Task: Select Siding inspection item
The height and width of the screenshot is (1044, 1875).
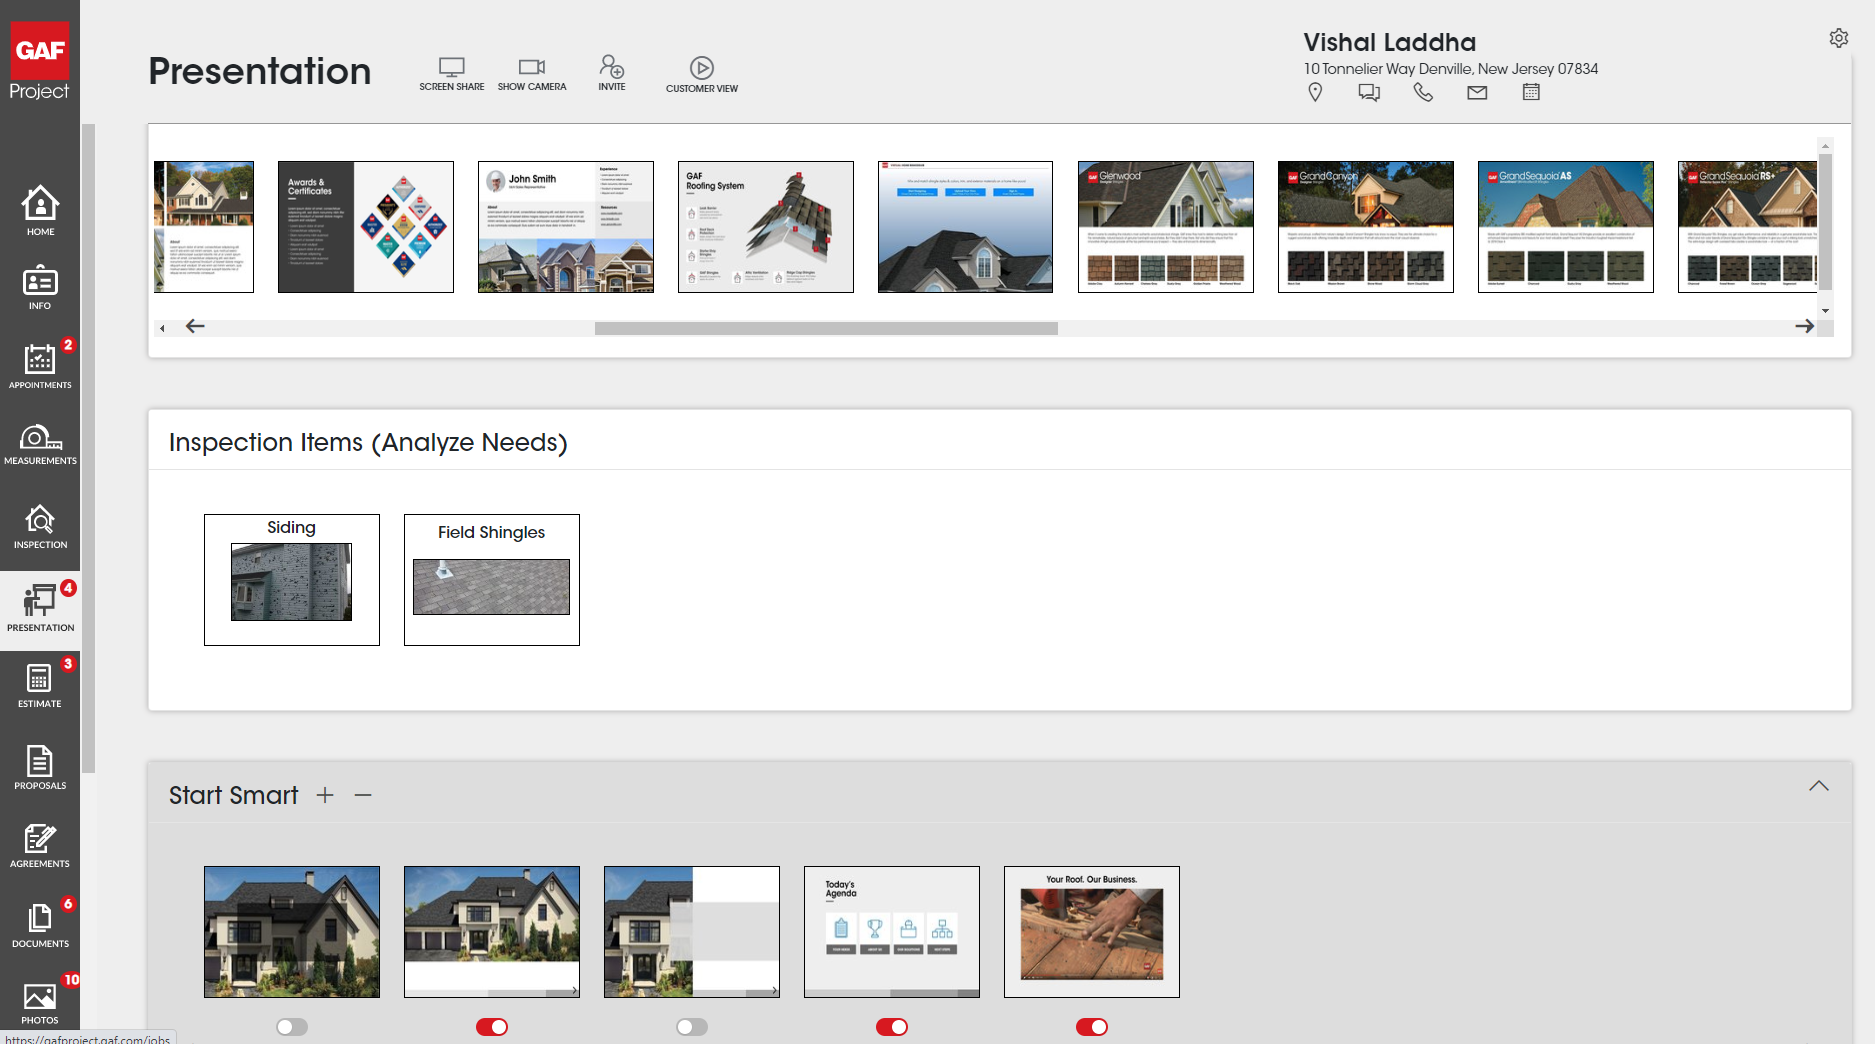Action: (292, 580)
